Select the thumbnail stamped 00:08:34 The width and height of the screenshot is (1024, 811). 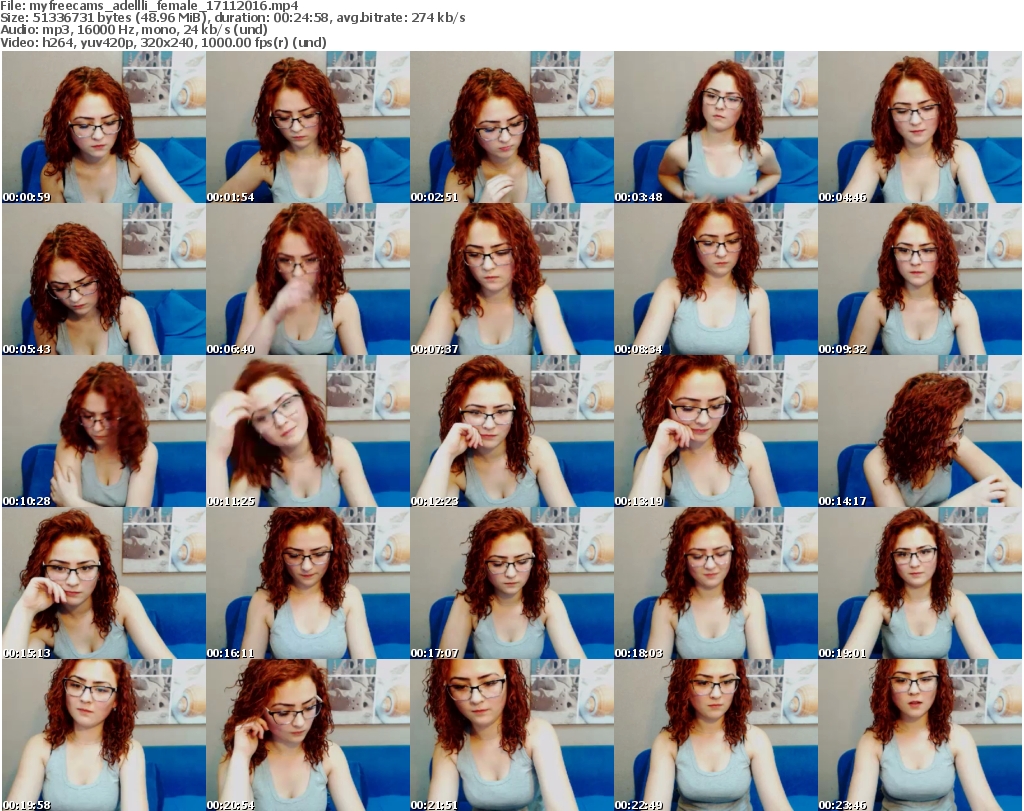pyautogui.click(x=716, y=279)
